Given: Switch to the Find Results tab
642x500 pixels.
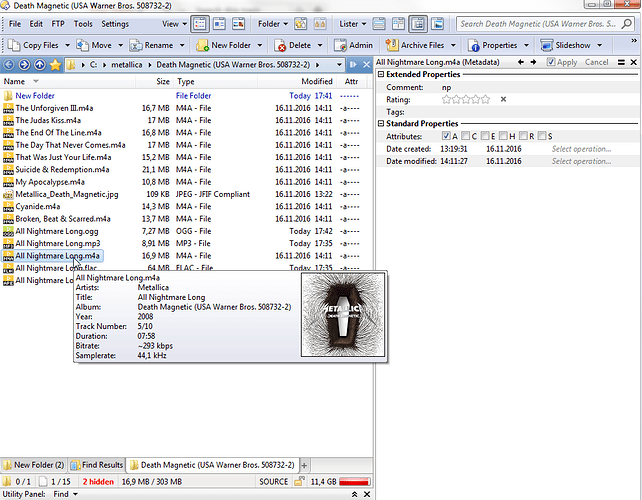Looking at the screenshot, I should pyautogui.click(x=97, y=465).
